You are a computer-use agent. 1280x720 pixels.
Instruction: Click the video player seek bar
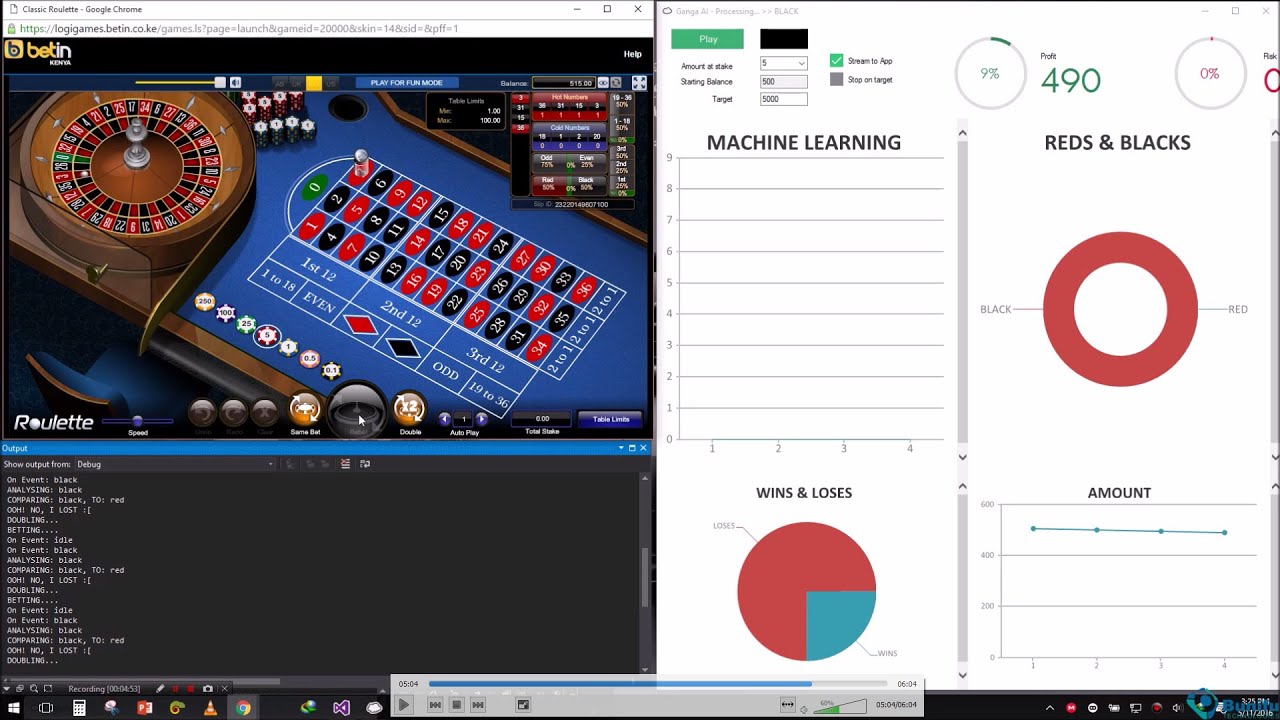tap(657, 684)
